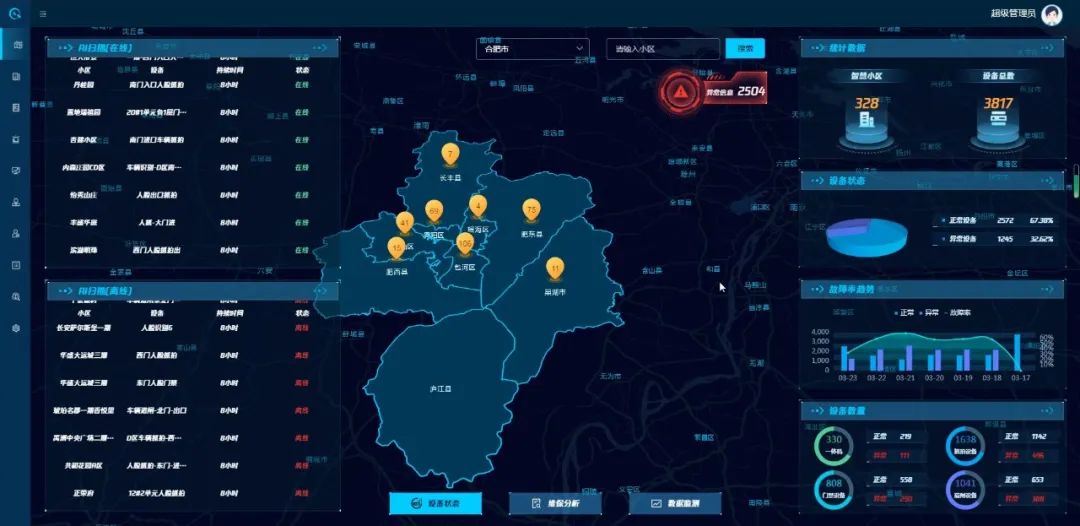Screen dimensions: 1080x526
Task: Open the third sidebar document-list icon
Action: click(x=17, y=108)
